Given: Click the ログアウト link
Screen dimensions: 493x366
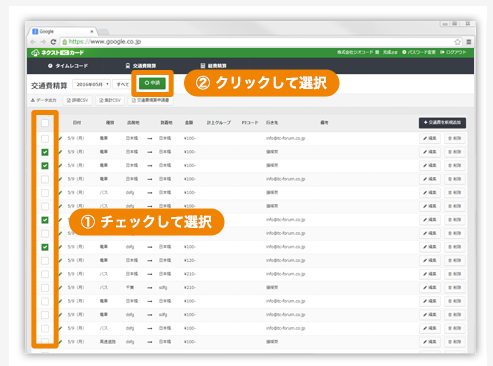Looking at the screenshot, I should point(453,52).
